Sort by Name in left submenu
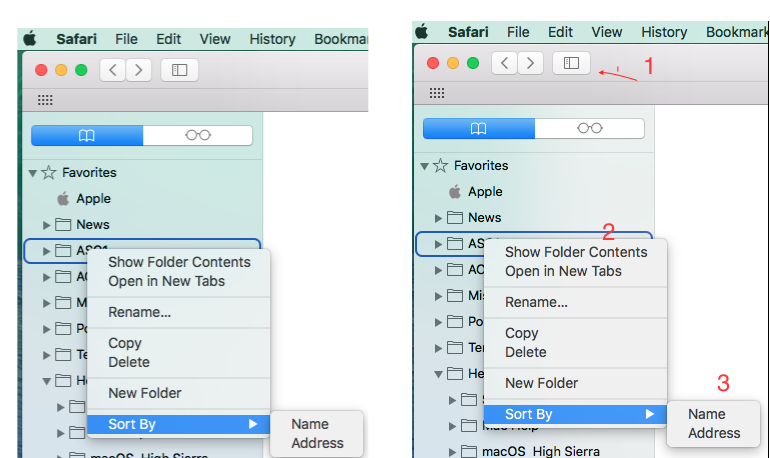The image size is (770, 458). coord(317,424)
